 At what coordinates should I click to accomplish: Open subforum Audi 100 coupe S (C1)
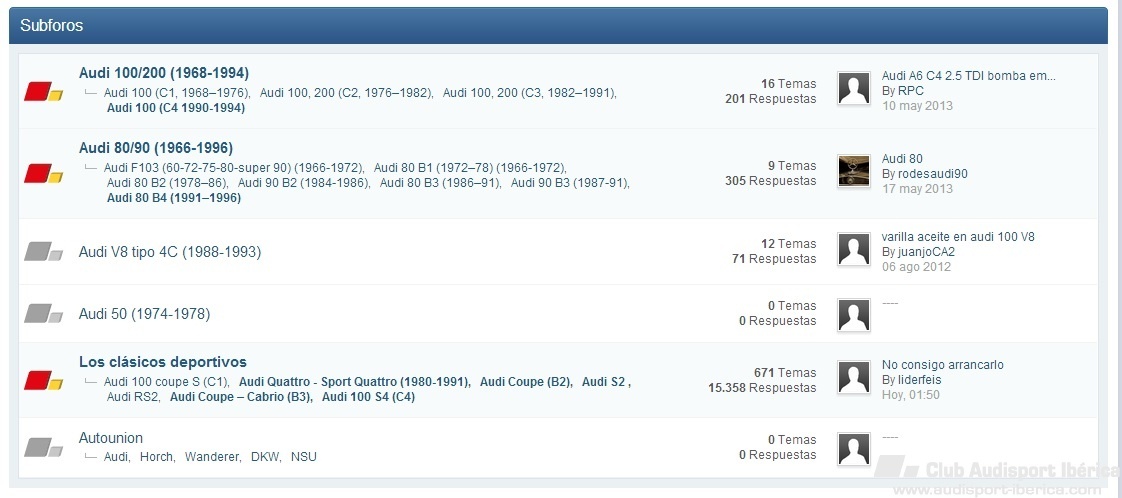pos(166,382)
